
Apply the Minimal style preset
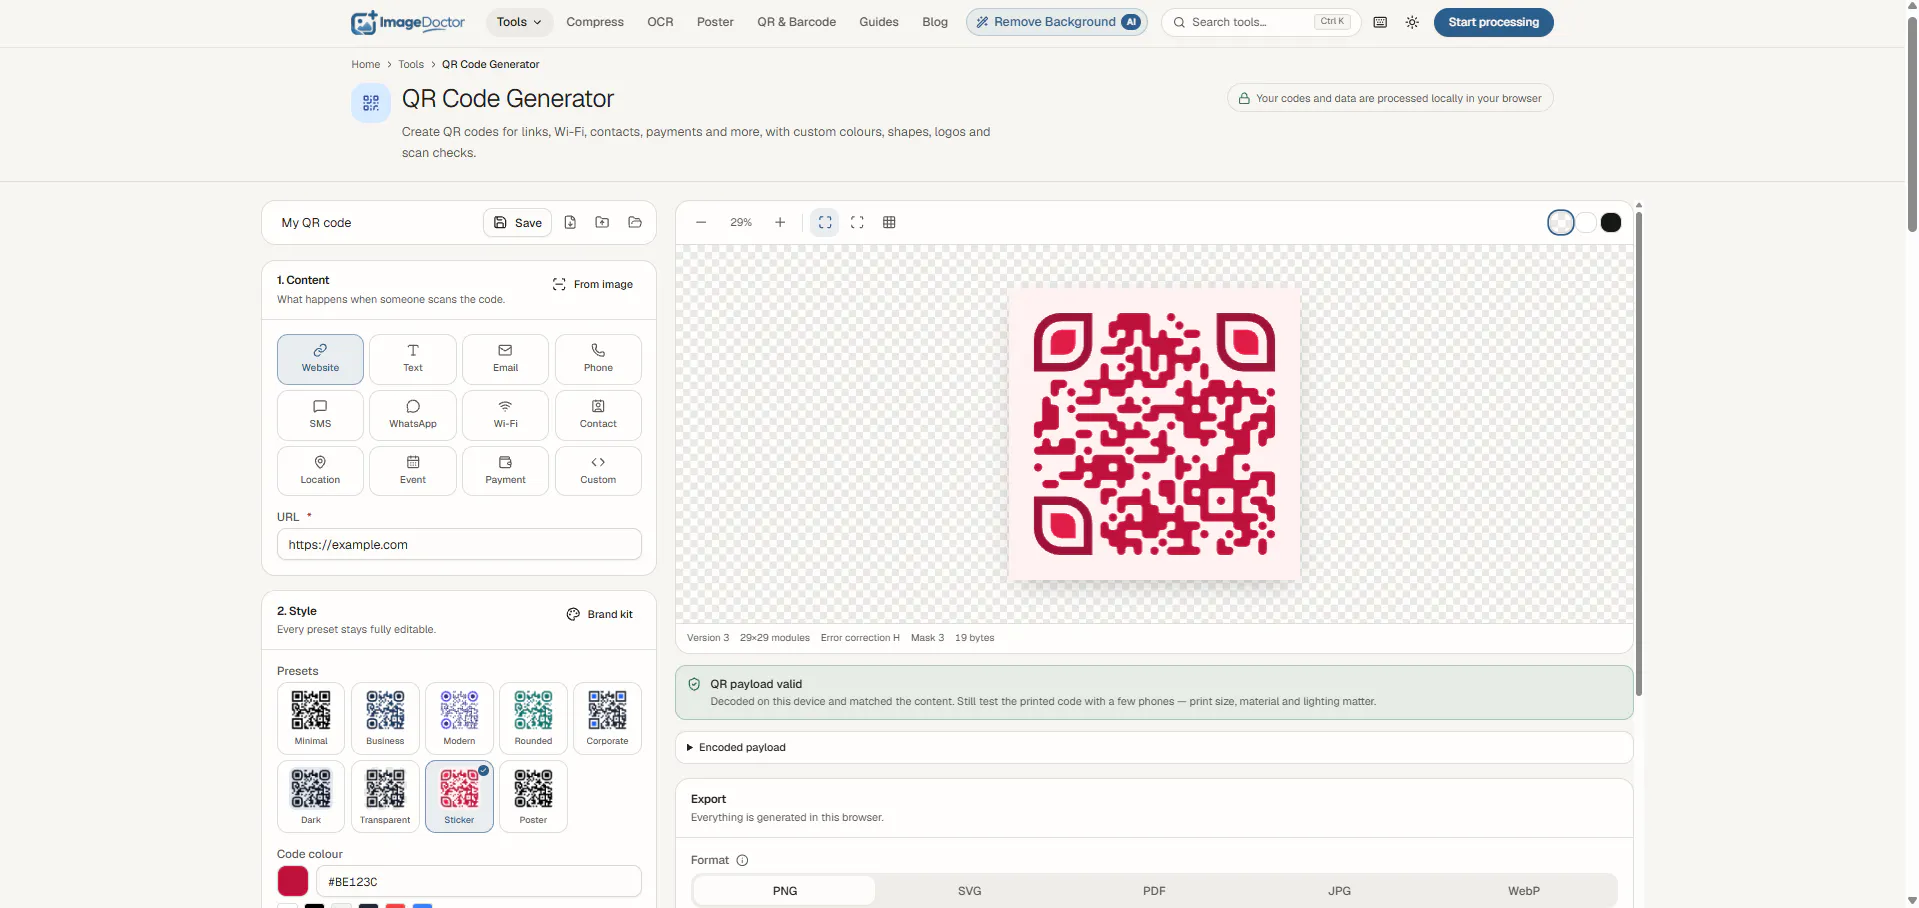311,718
